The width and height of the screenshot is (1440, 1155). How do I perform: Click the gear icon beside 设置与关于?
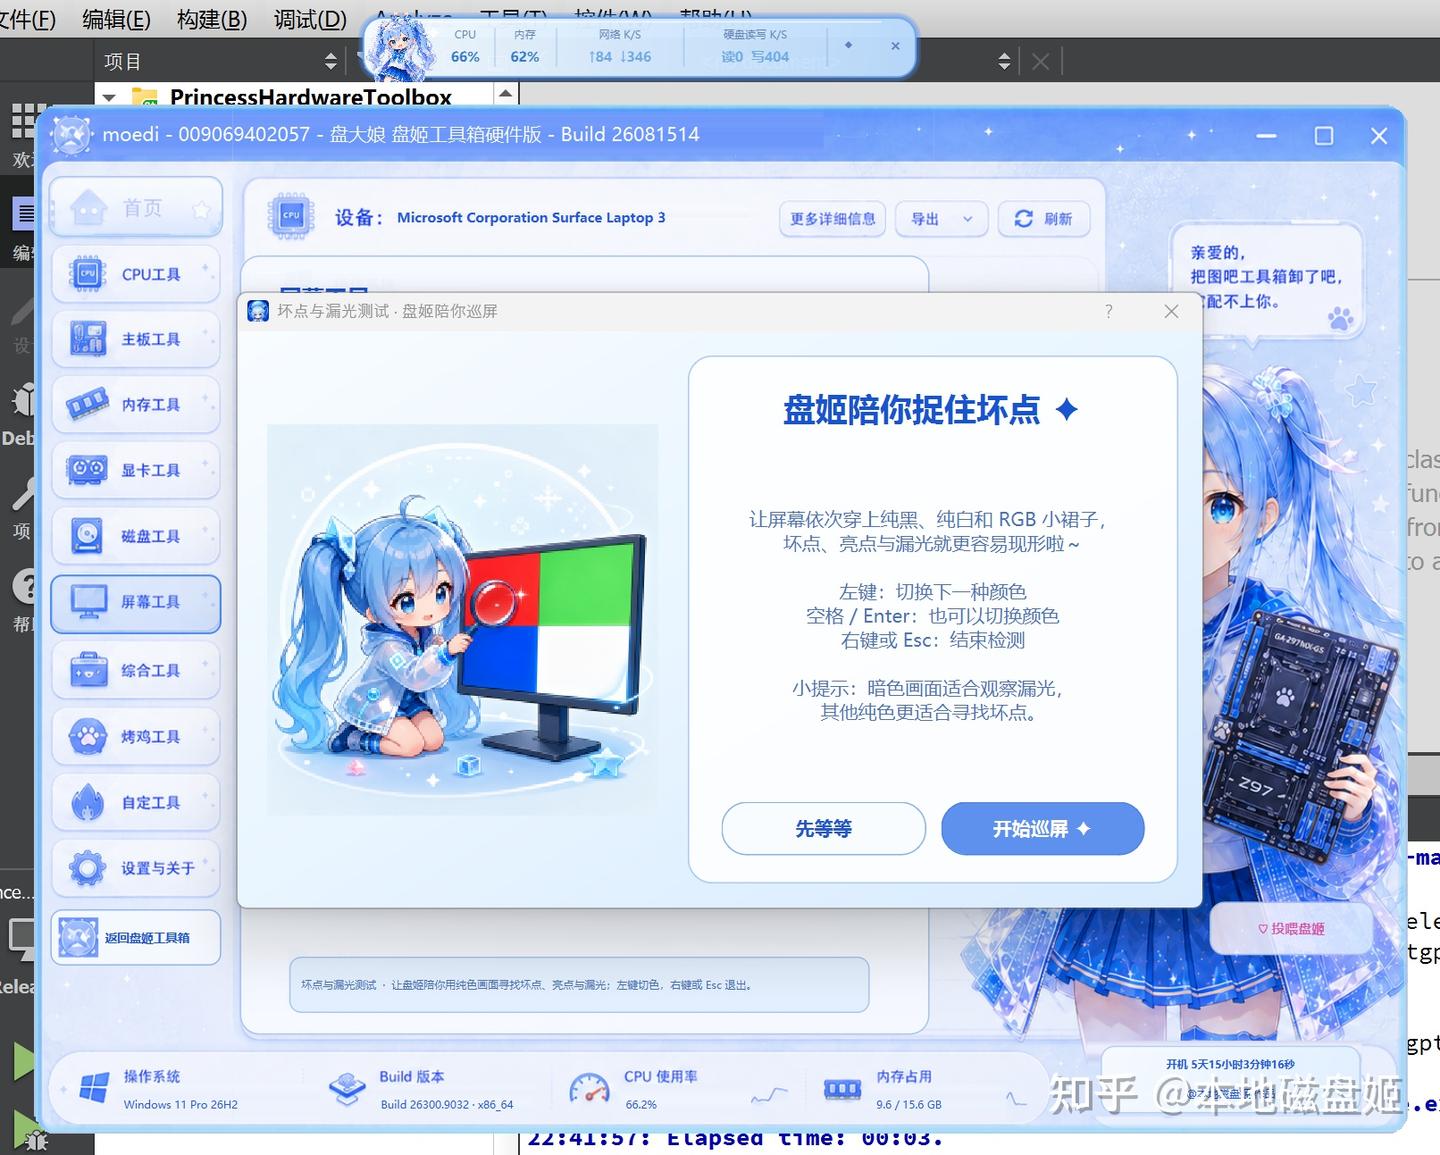[87, 868]
